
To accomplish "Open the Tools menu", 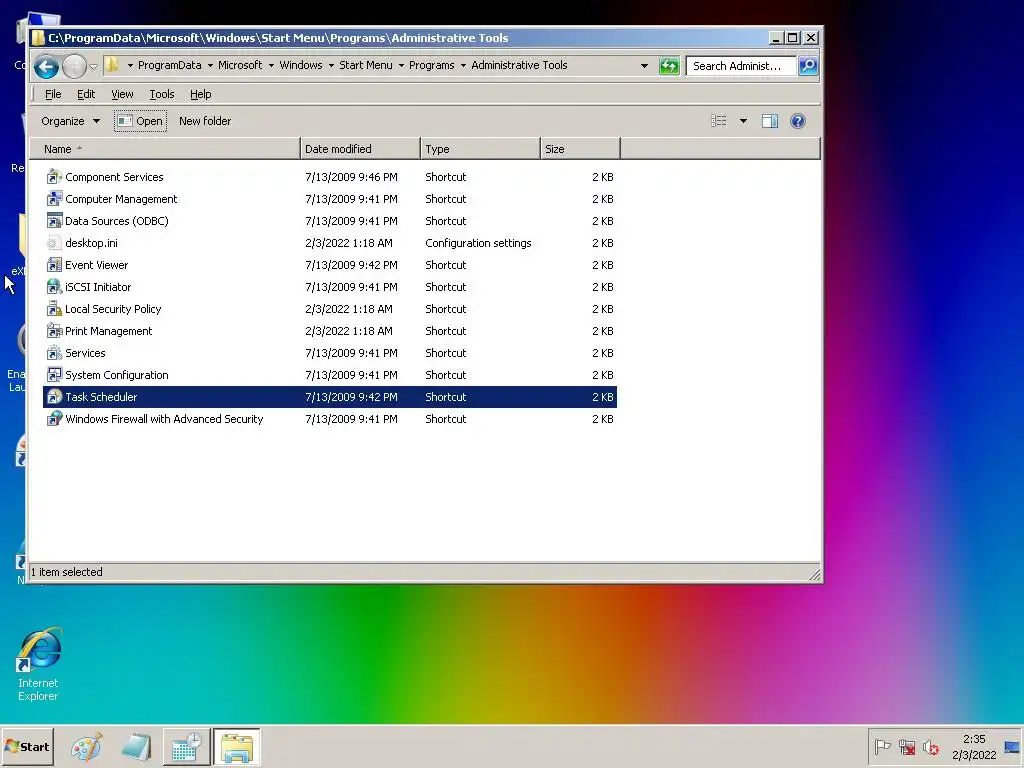I will [162, 94].
